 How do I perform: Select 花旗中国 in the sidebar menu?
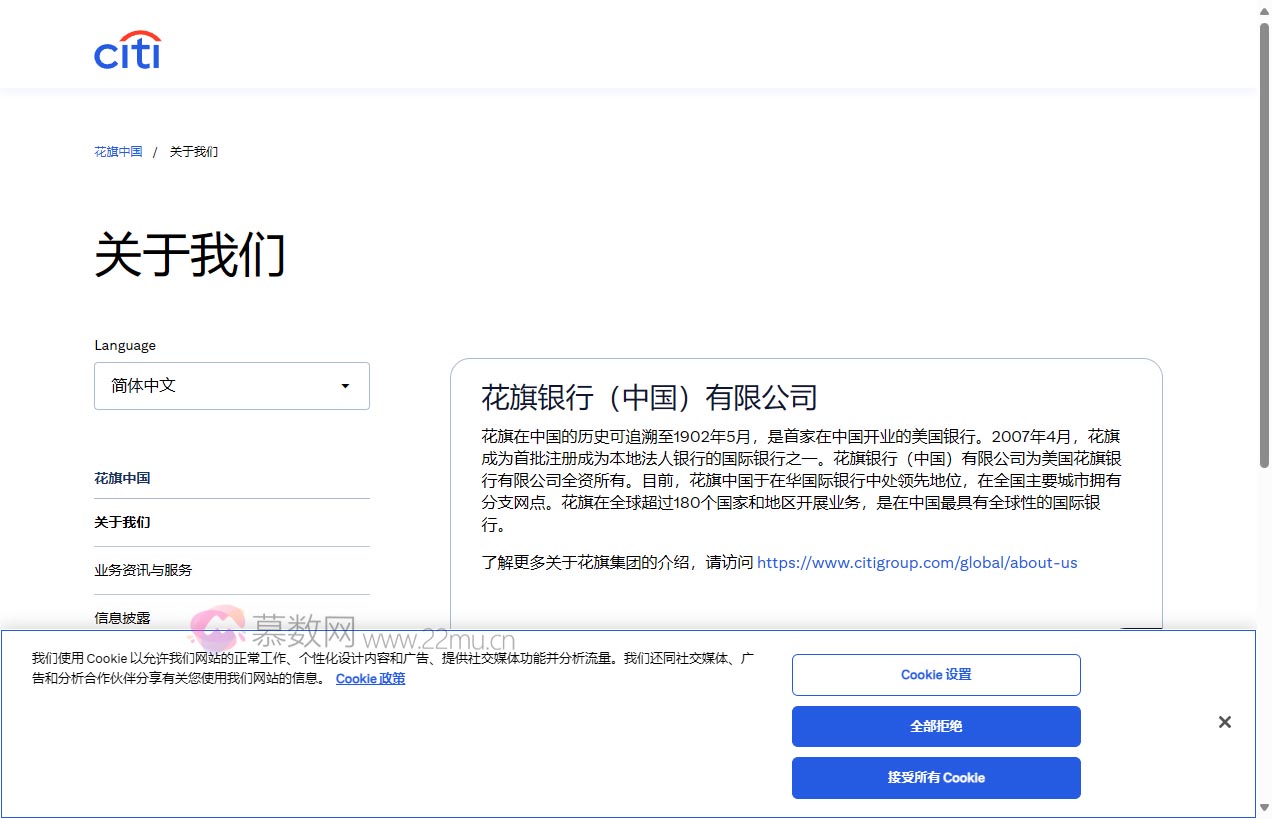click(x=122, y=478)
